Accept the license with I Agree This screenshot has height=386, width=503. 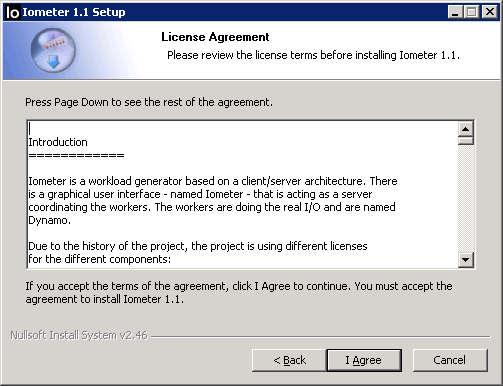tap(364, 360)
